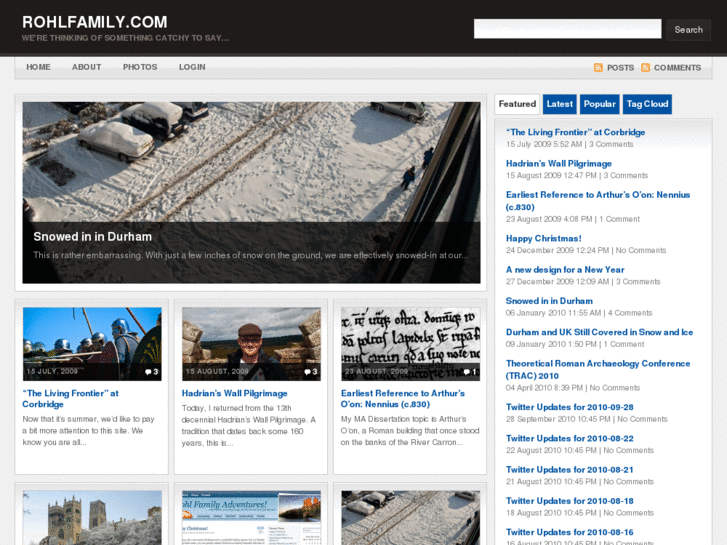Open sidebar link Theoretical Roman Archaeology Conference 2010
Screen dimensions: 727x545
click(598, 369)
